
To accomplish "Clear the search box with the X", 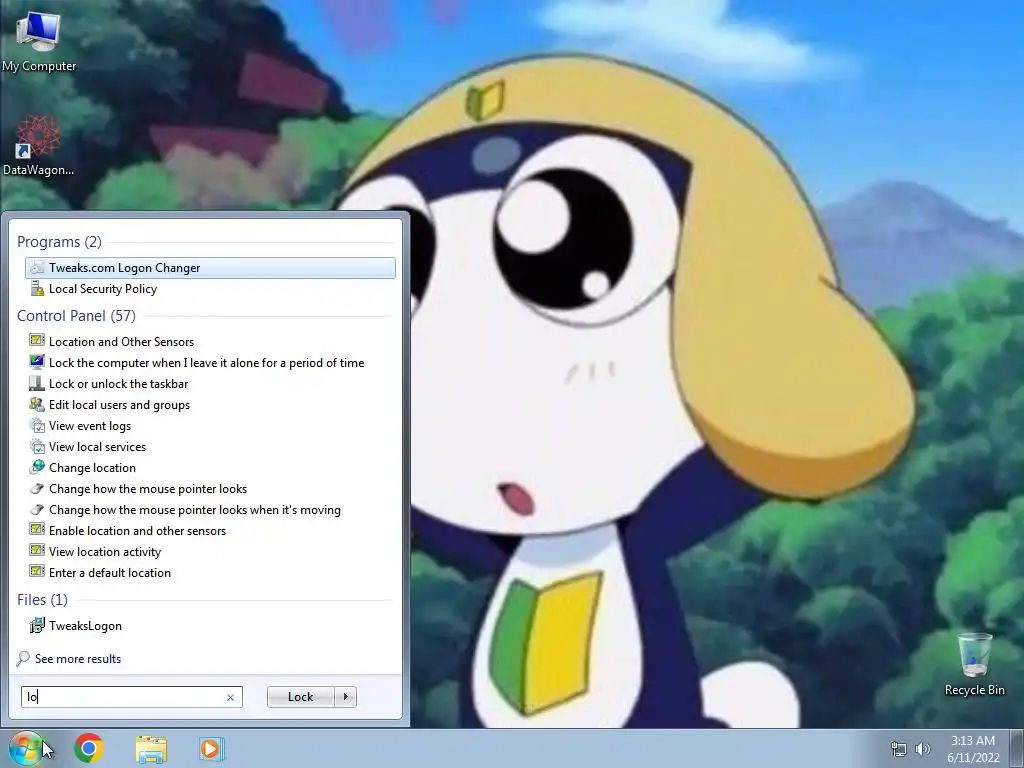I will click(230, 697).
